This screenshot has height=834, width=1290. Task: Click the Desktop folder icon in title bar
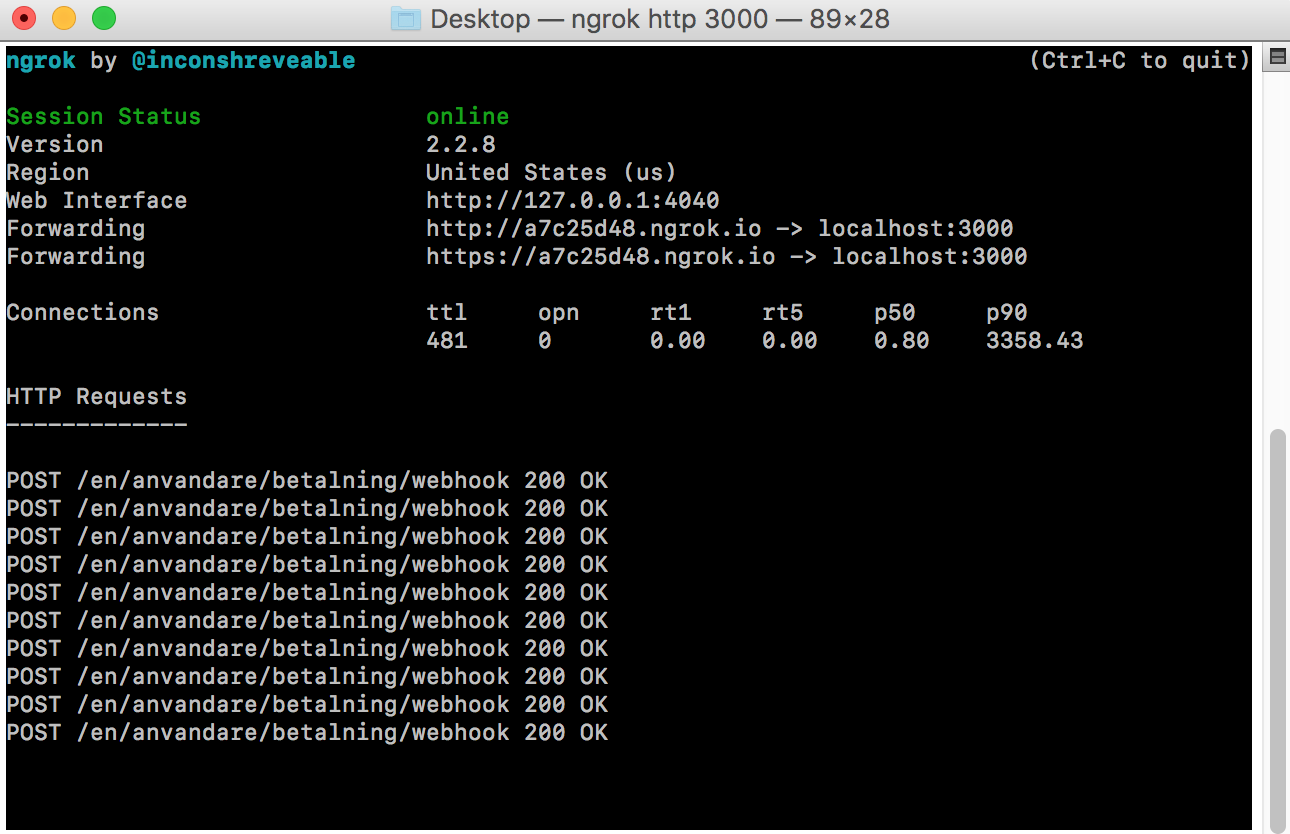pyautogui.click(x=405, y=18)
